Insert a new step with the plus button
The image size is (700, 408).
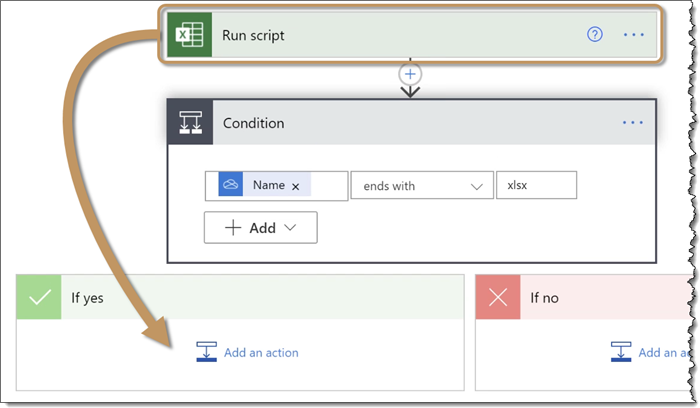pyautogui.click(x=410, y=73)
